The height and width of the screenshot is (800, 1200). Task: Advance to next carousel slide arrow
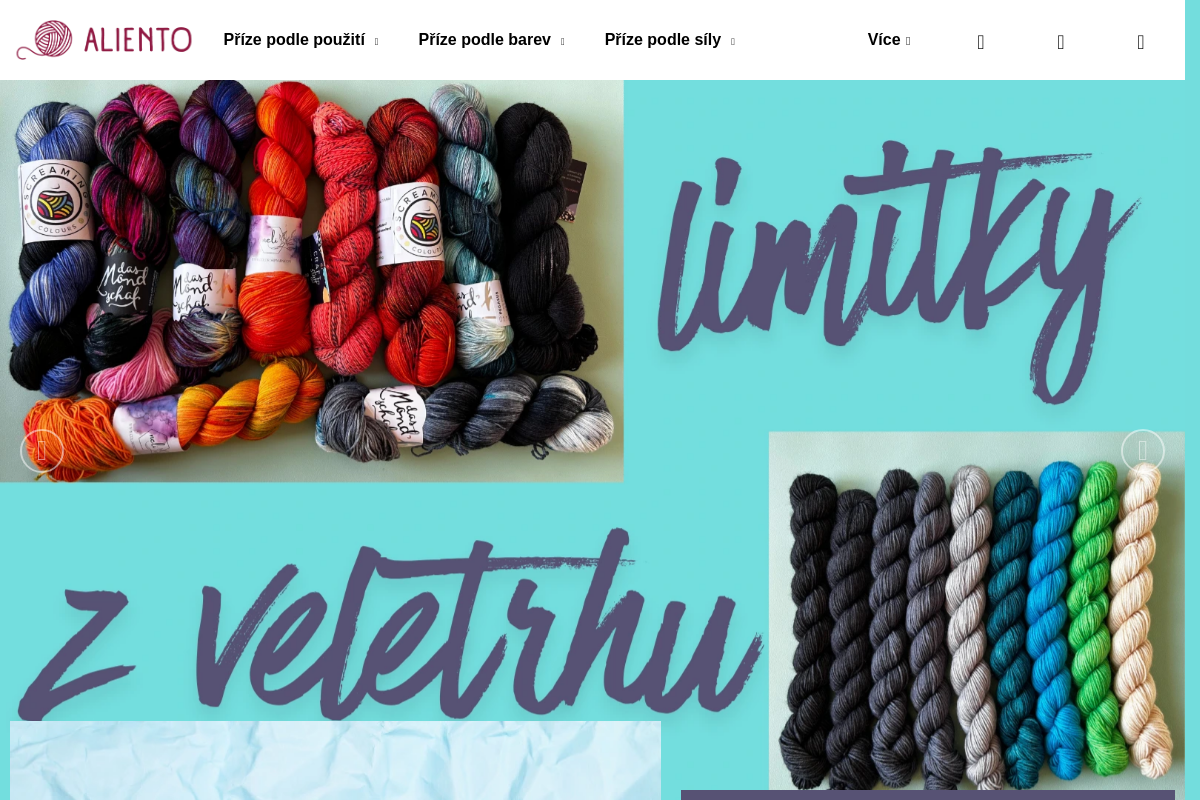coord(1143,451)
